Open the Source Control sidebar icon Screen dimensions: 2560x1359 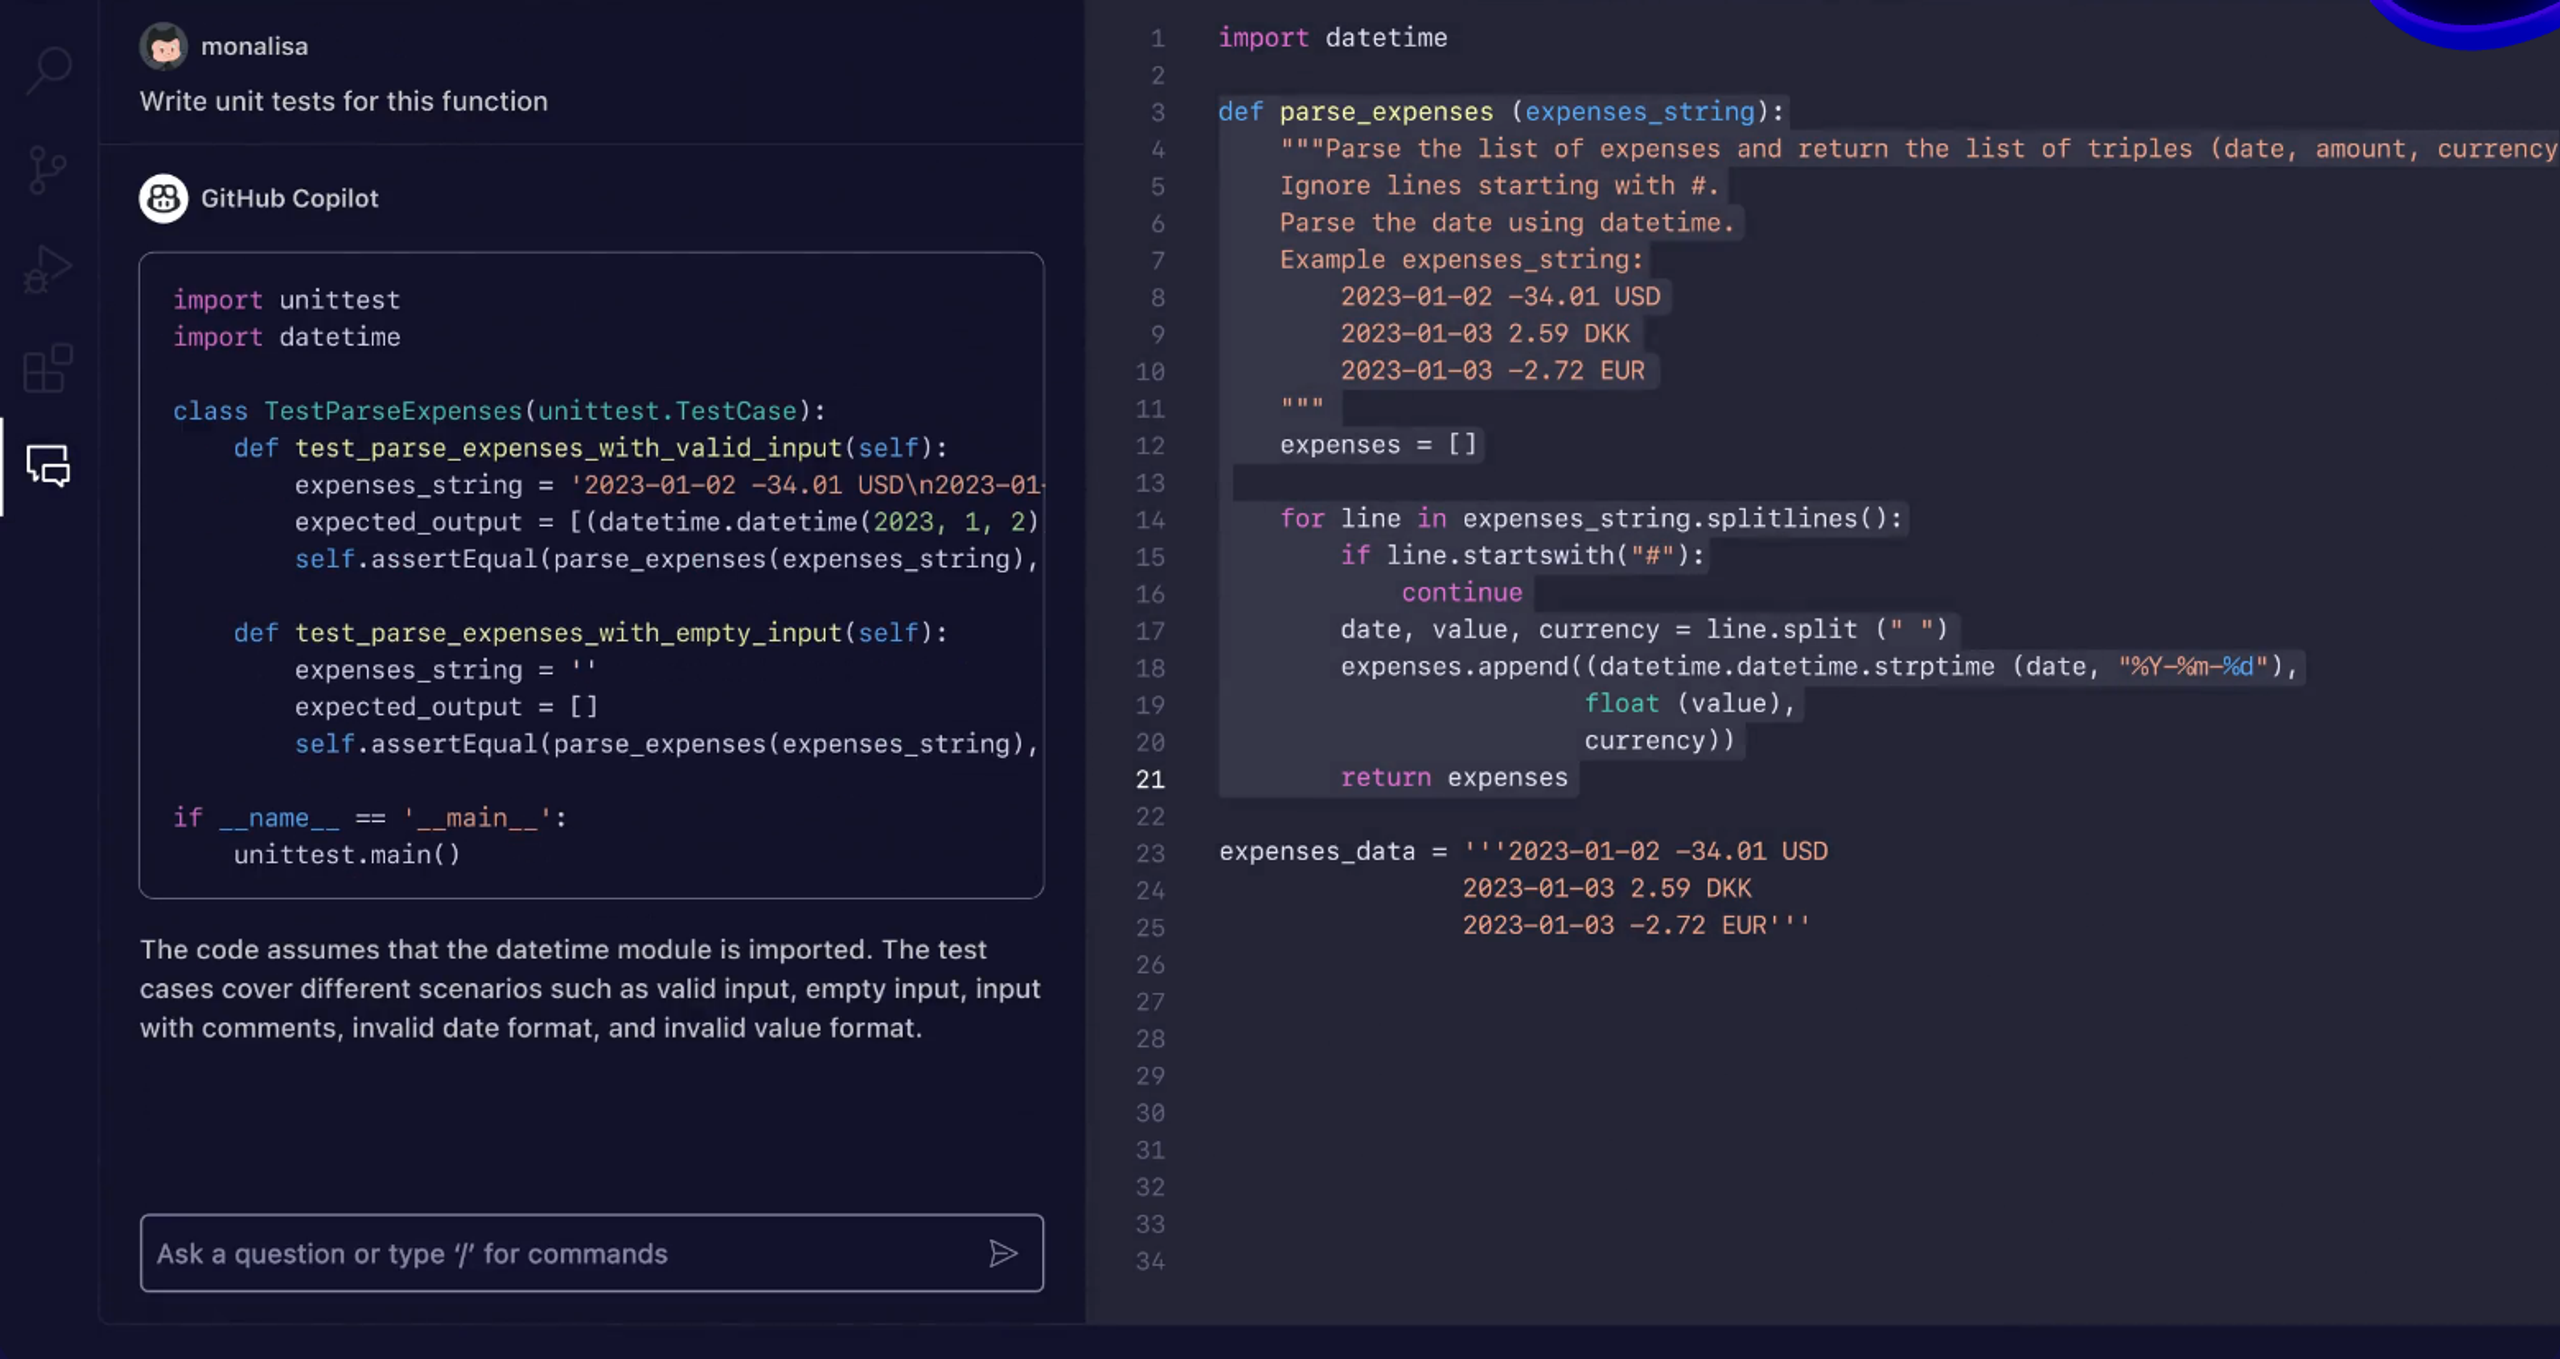click(48, 170)
